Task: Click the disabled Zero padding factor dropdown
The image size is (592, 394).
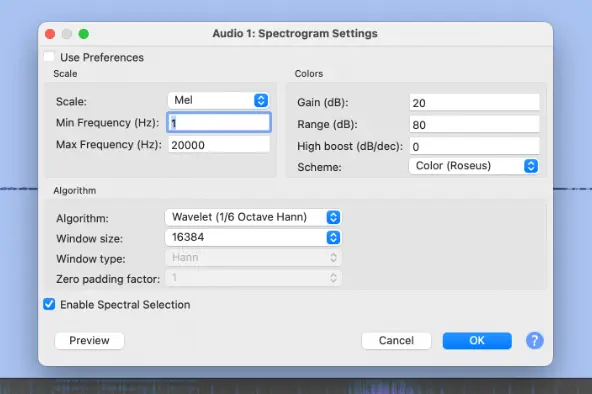Action: point(253,278)
